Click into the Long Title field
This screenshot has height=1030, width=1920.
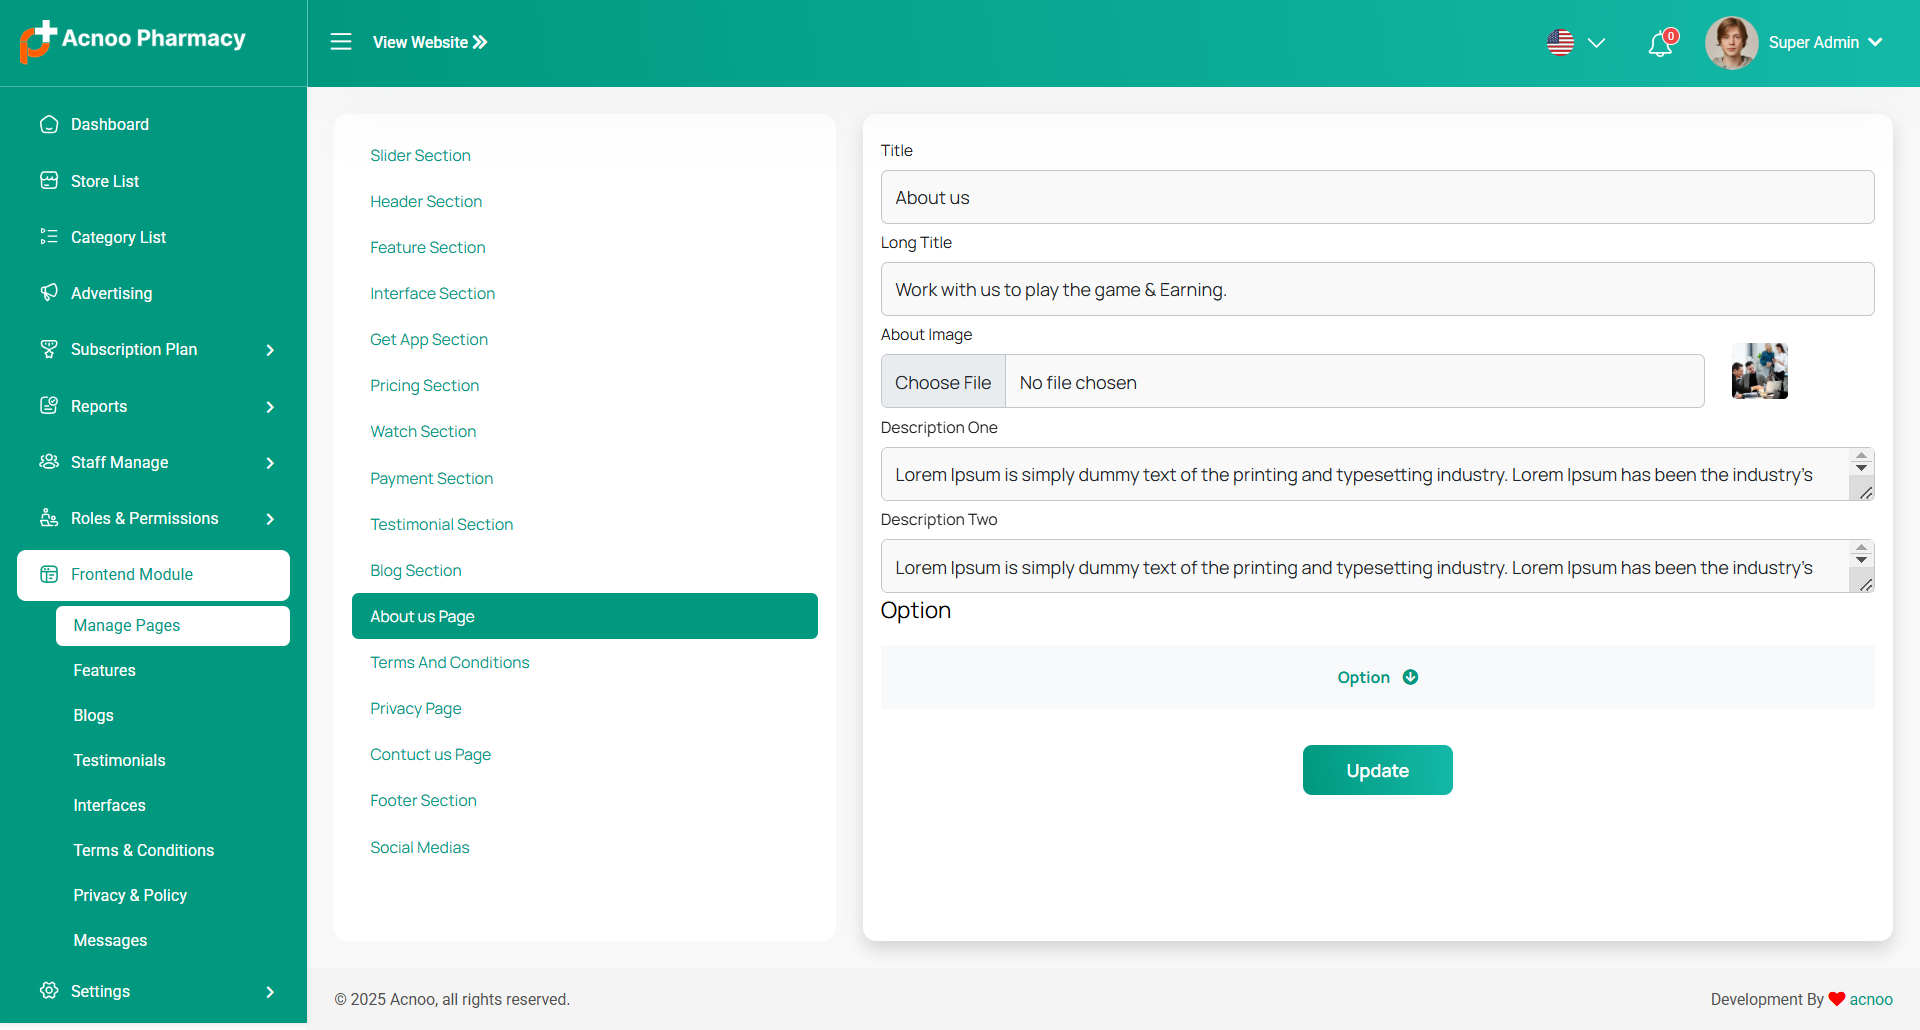[1377, 290]
